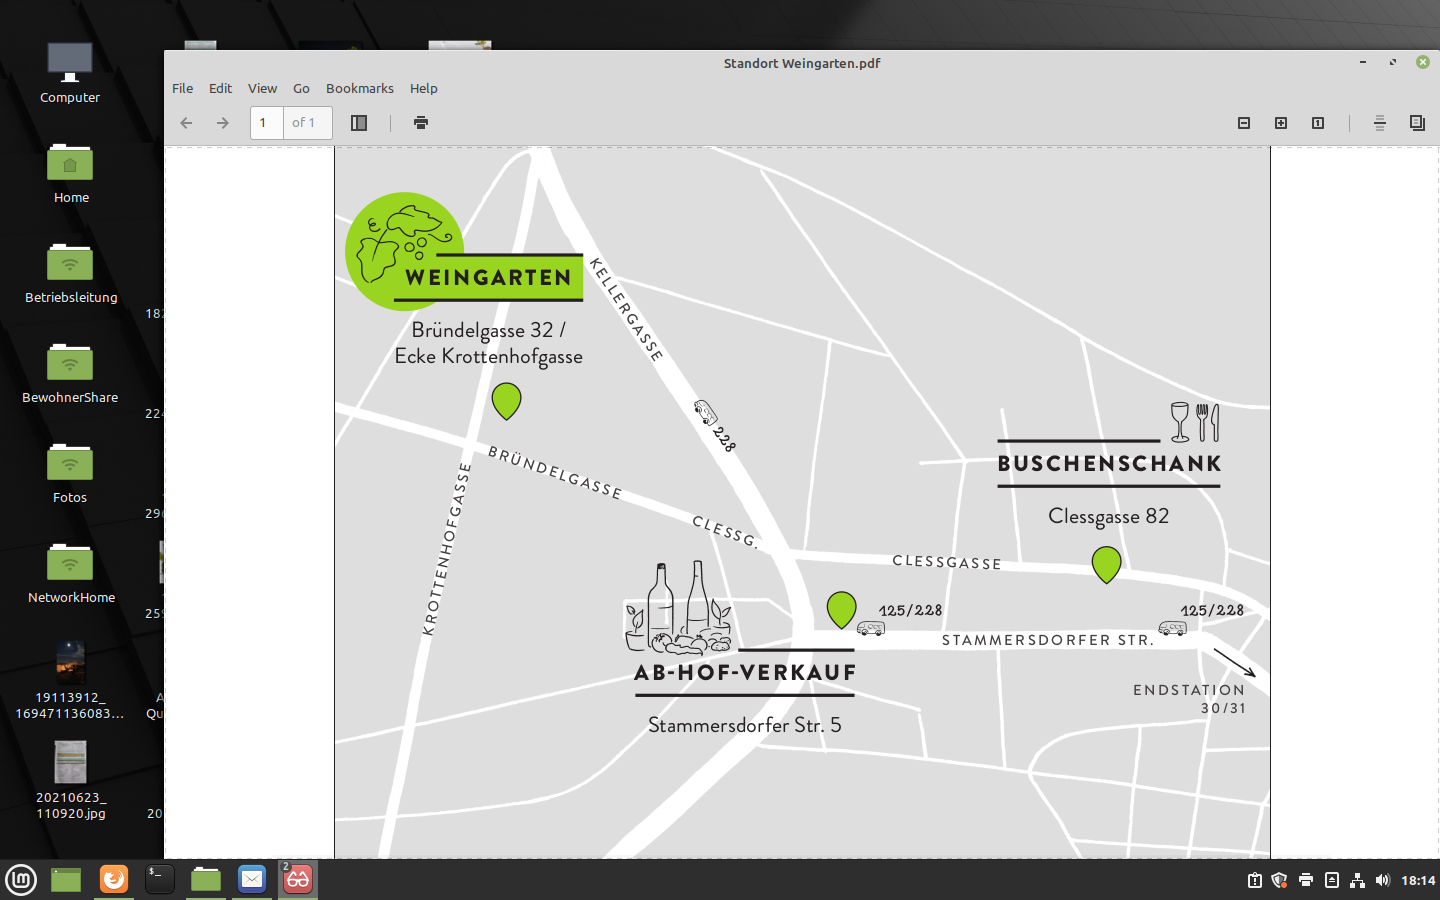
Task: Toggle continuous page scrolling mode
Action: click(x=1380, y=123)
